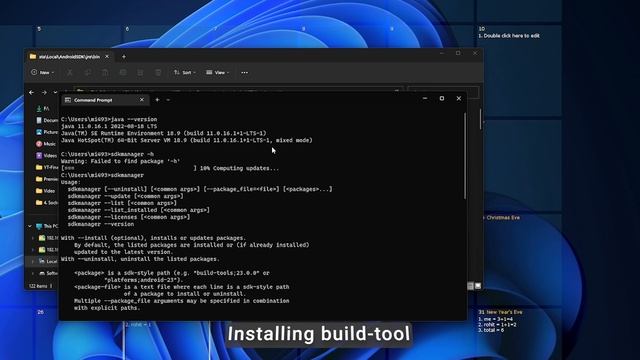The image size is (640, 360).
Task: Open the YT-Fina folder in sidebar
Action: [x=47, y=167]
